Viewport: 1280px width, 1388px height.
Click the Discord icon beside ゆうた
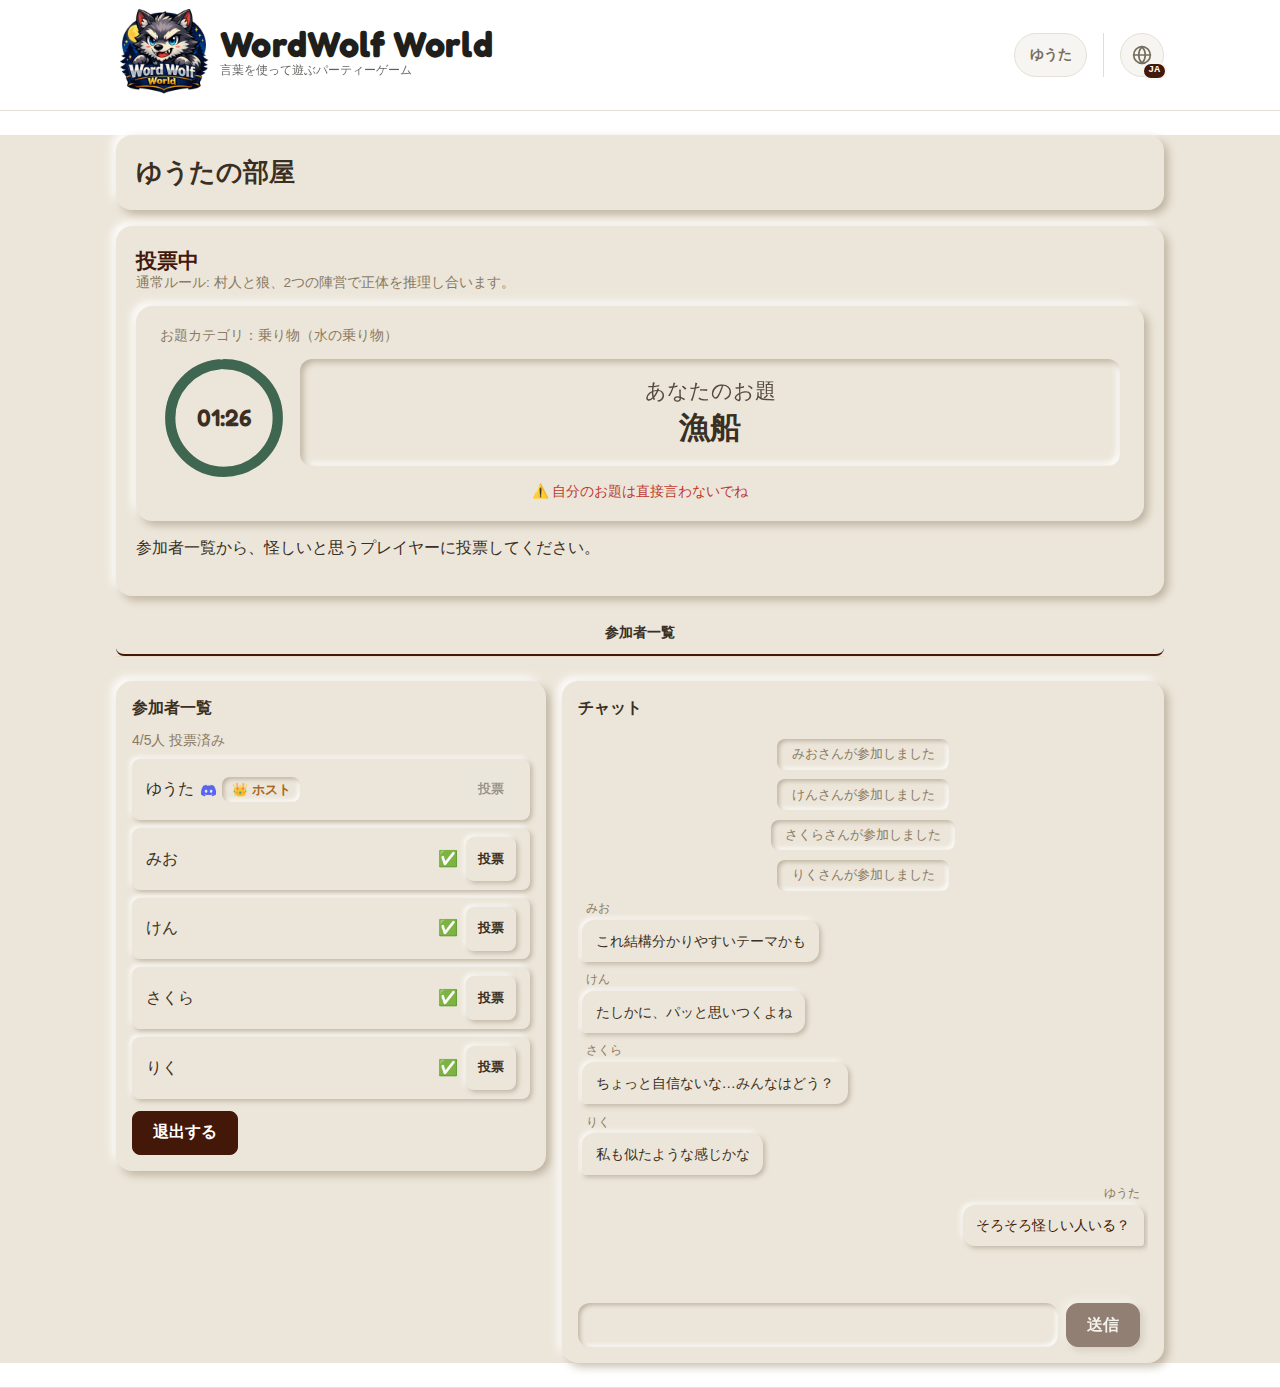(x=208, y=790)
